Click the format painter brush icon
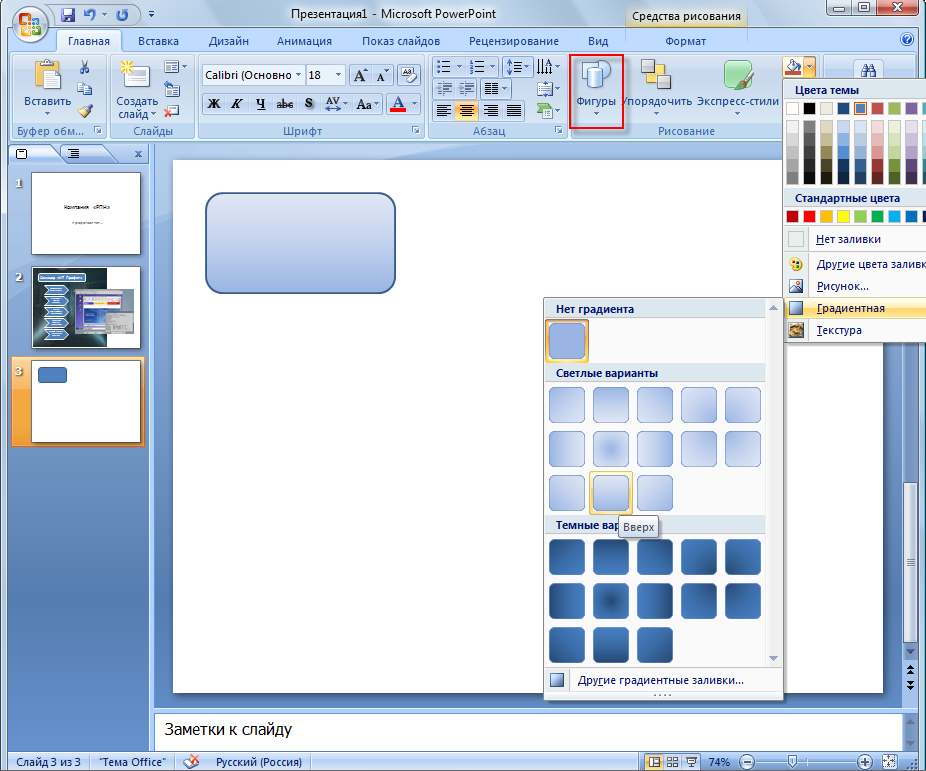926x771 pixels. coord(85,110)
